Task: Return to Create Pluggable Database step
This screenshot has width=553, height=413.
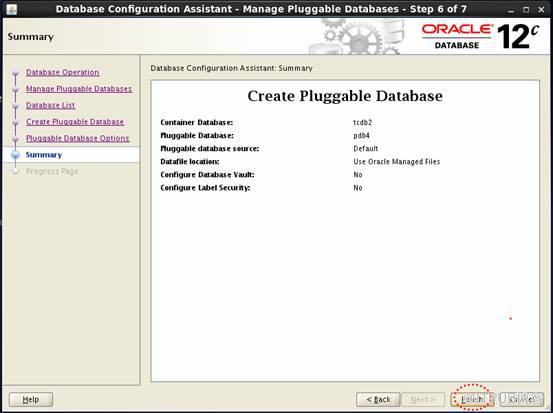Action: tap(75, 122)
